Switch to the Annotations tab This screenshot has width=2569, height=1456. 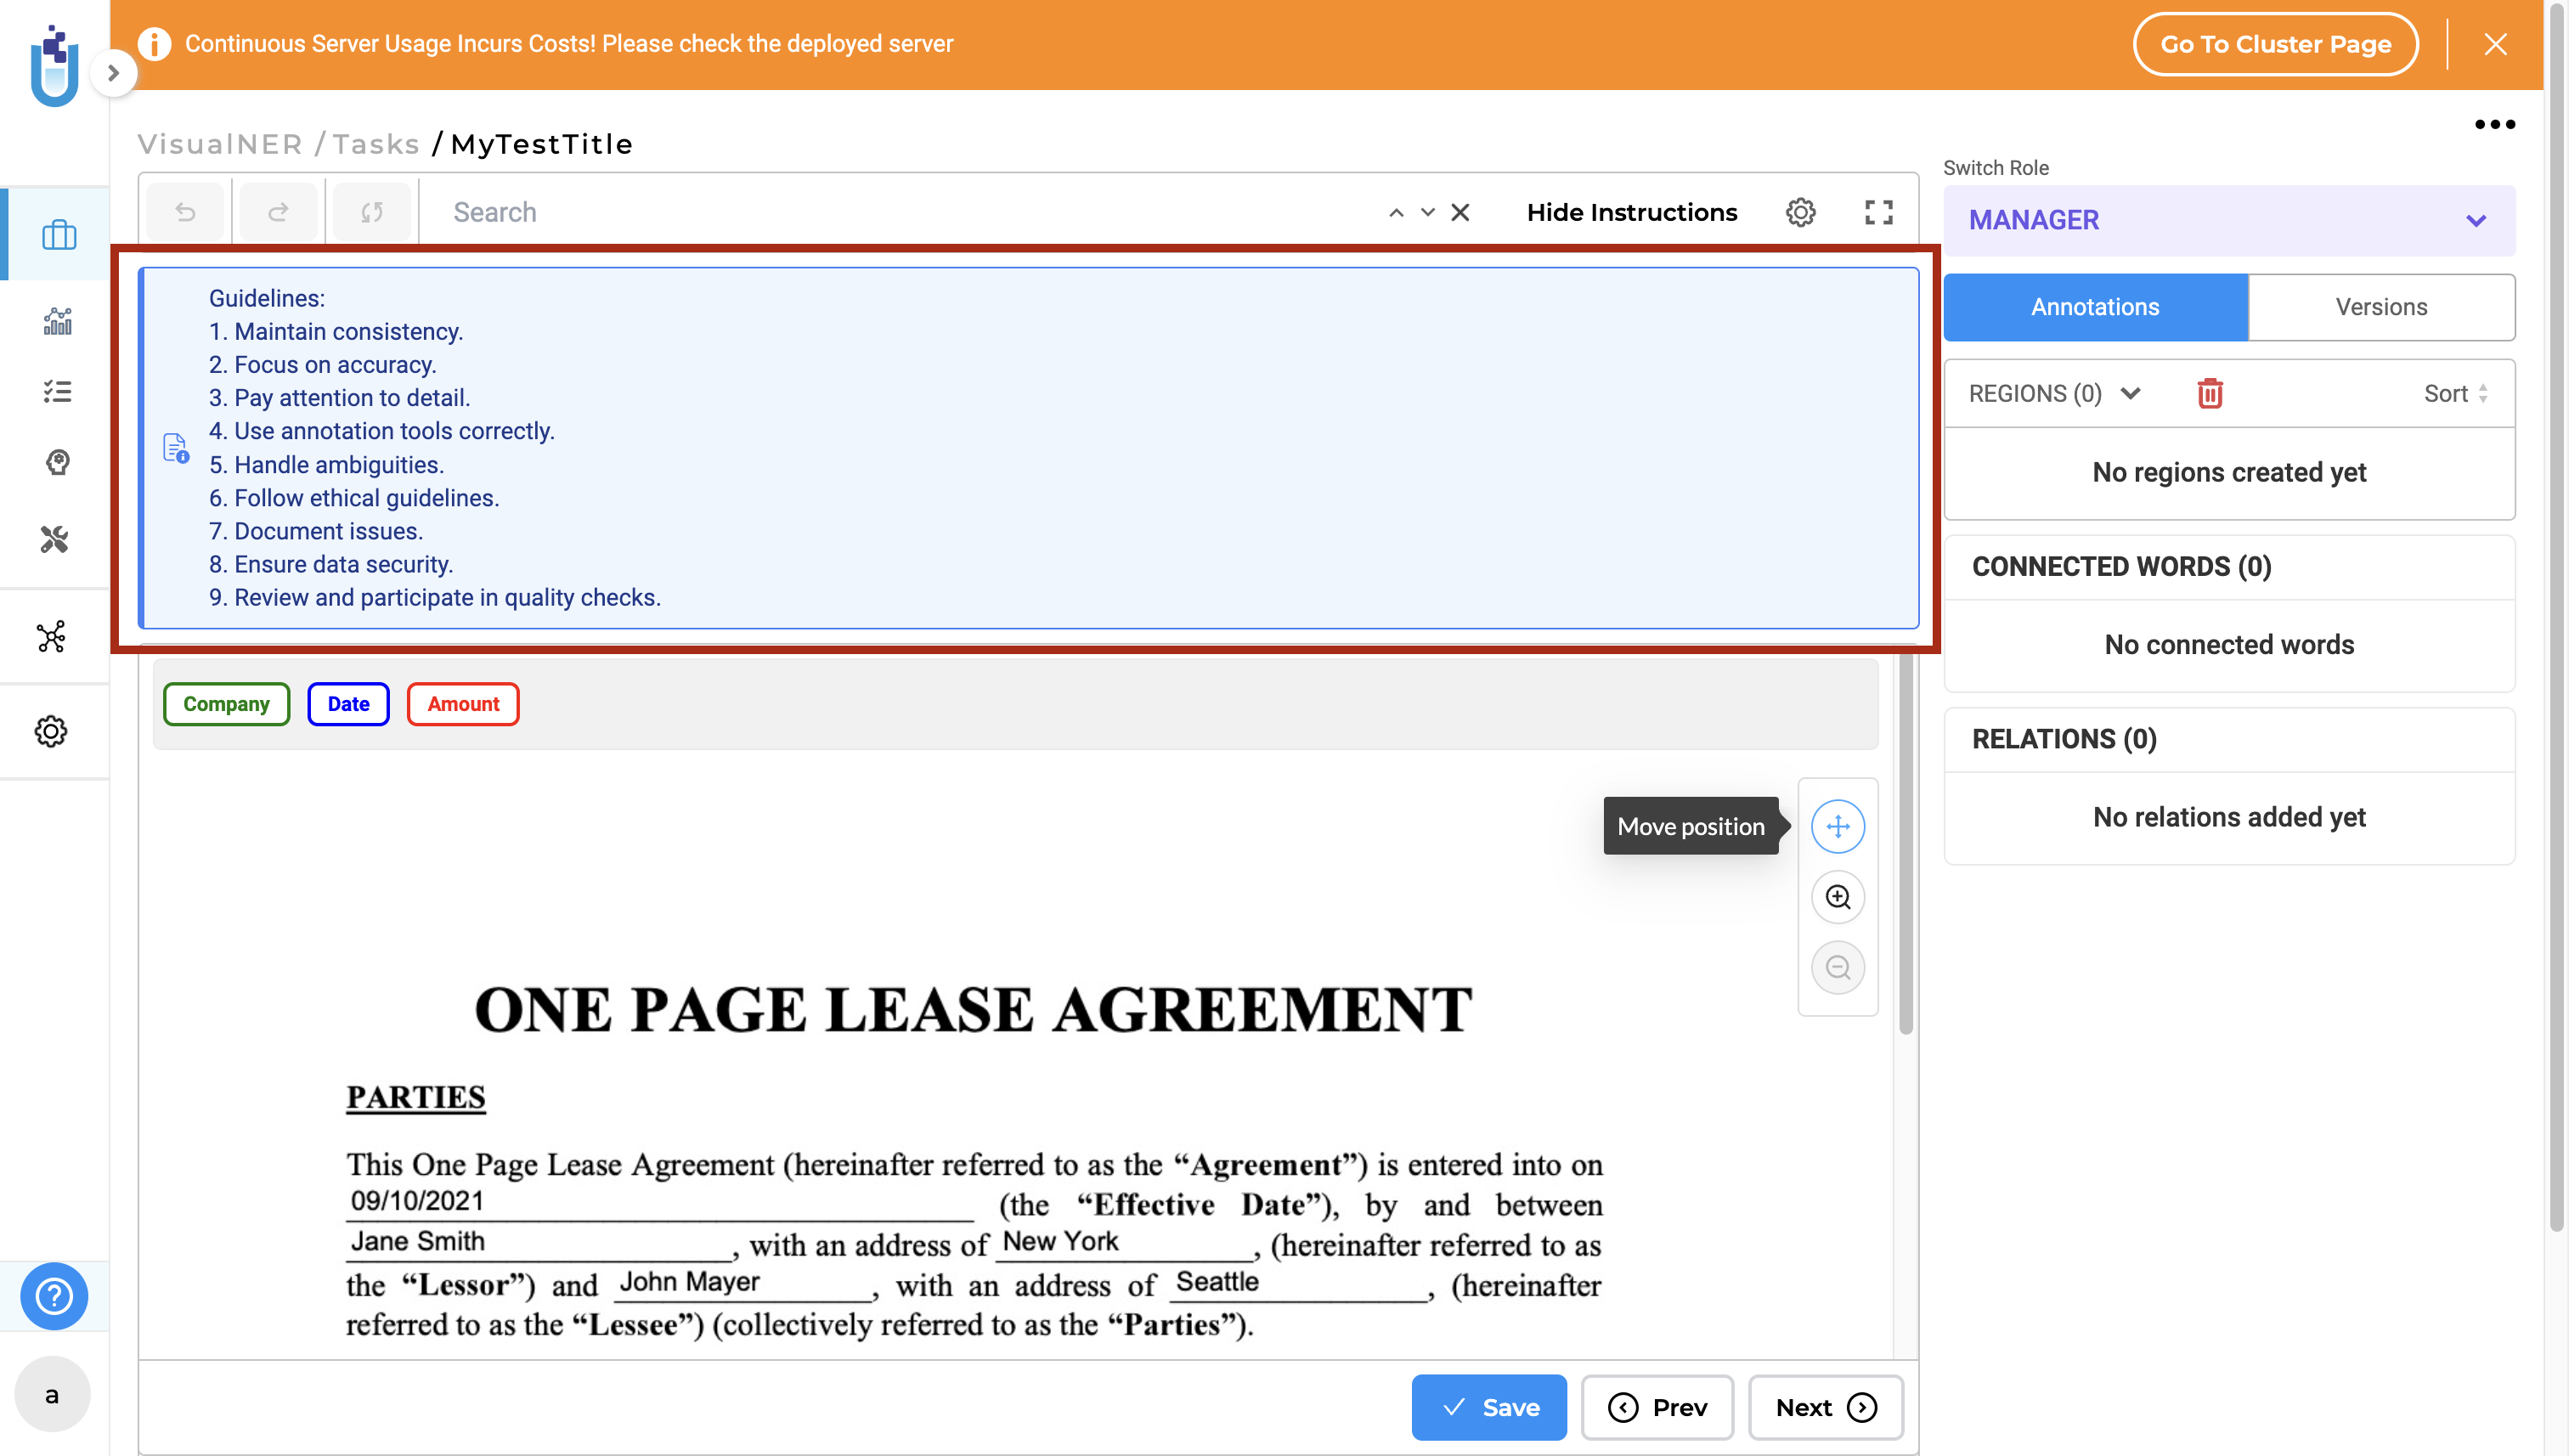click(2095, 307)
